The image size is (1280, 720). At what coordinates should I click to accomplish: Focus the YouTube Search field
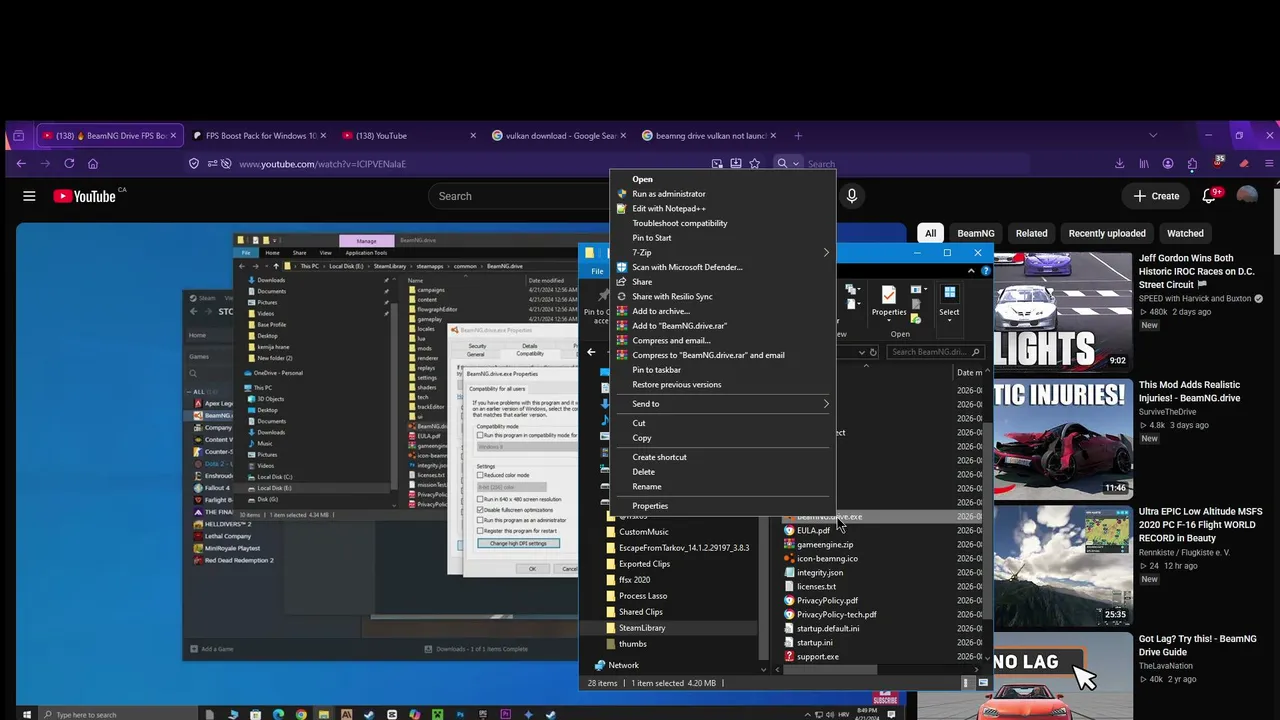520,196
